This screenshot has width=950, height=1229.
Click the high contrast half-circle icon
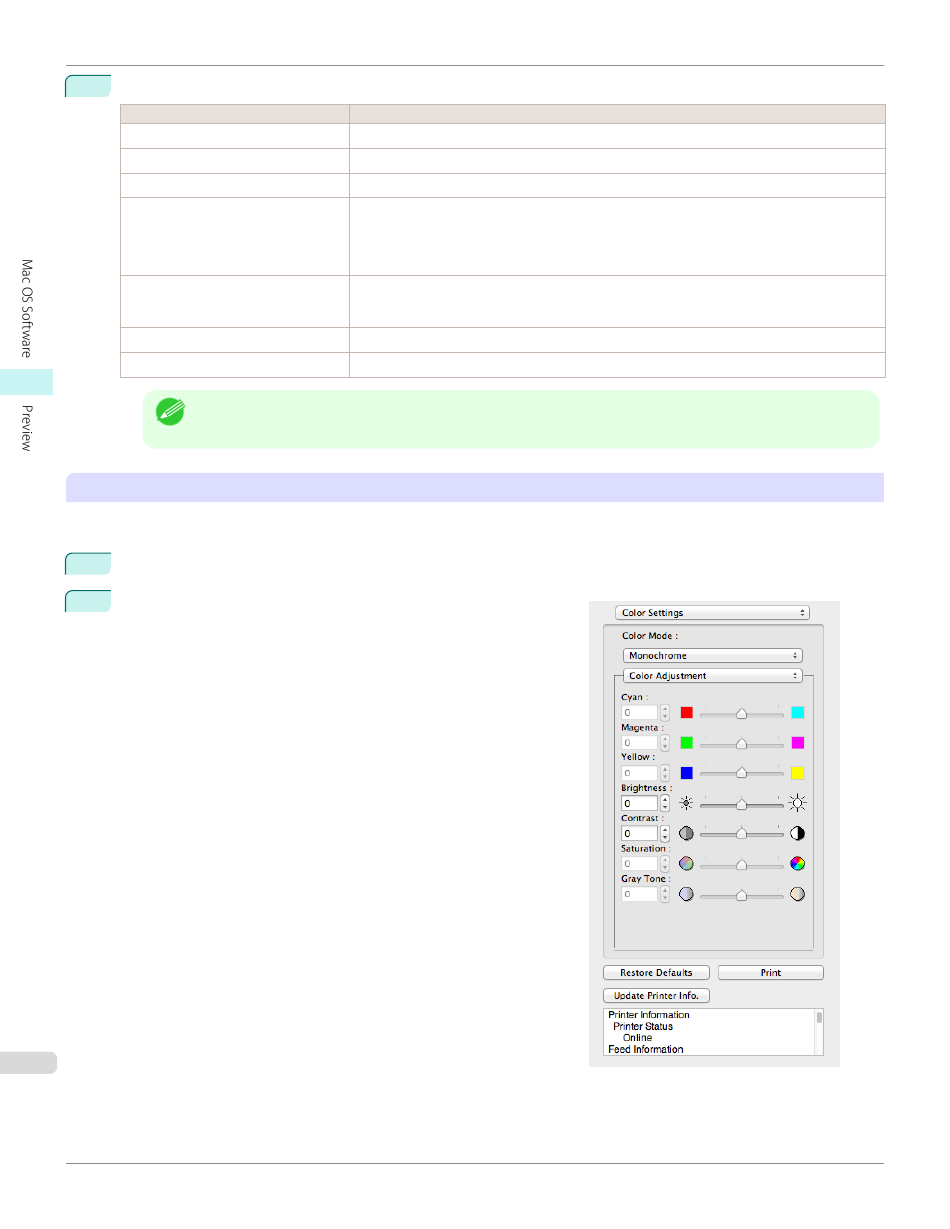pyautogui.click(x=798, y=833)
